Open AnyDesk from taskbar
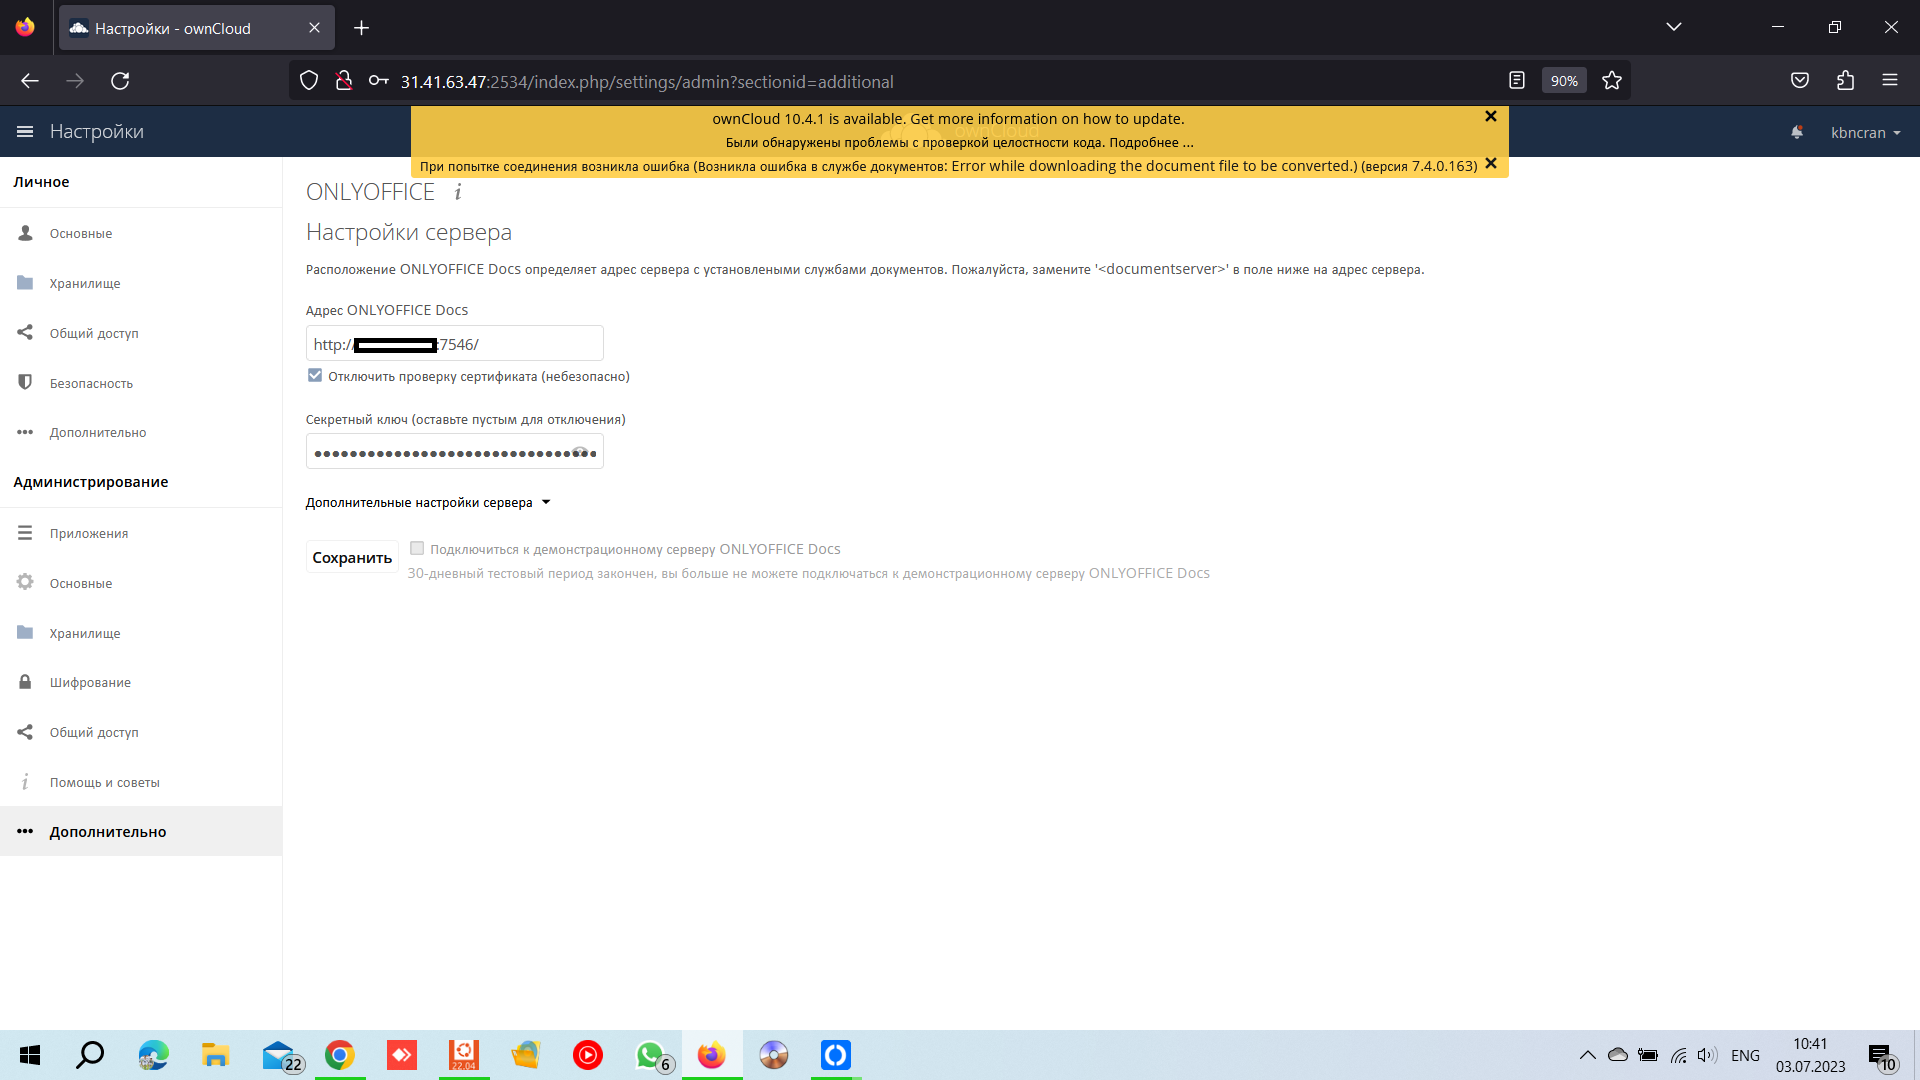Screen dimensions: 1920x1080 (402, 1055)
